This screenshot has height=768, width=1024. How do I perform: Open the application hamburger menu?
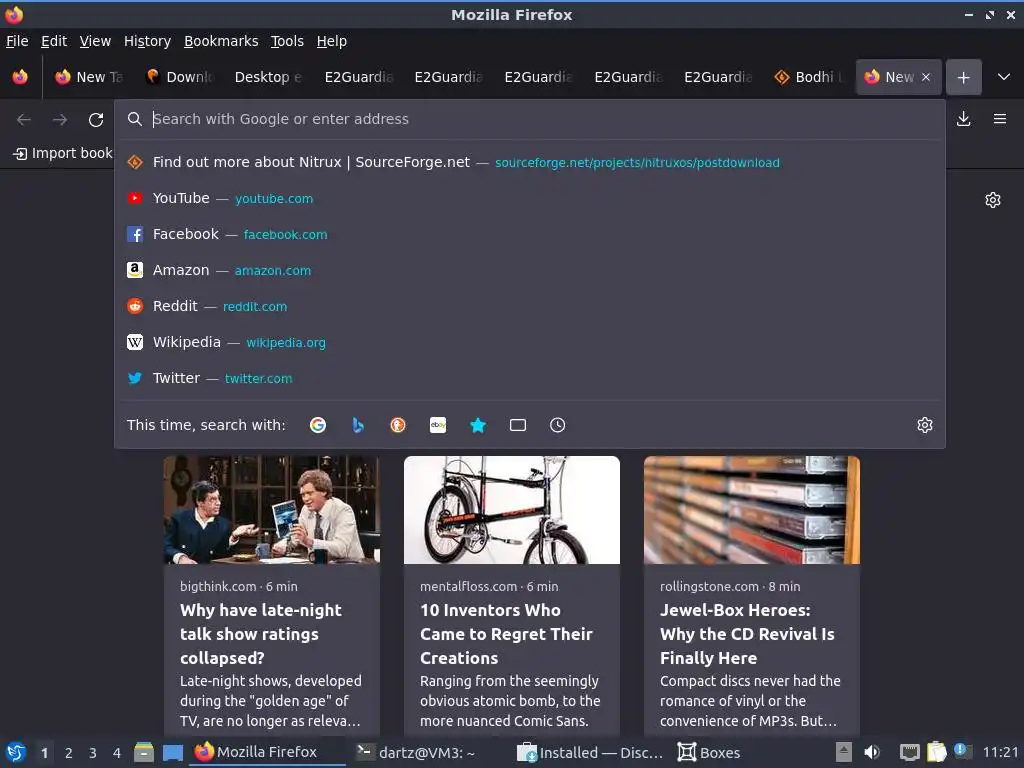[x=999, y=119]
